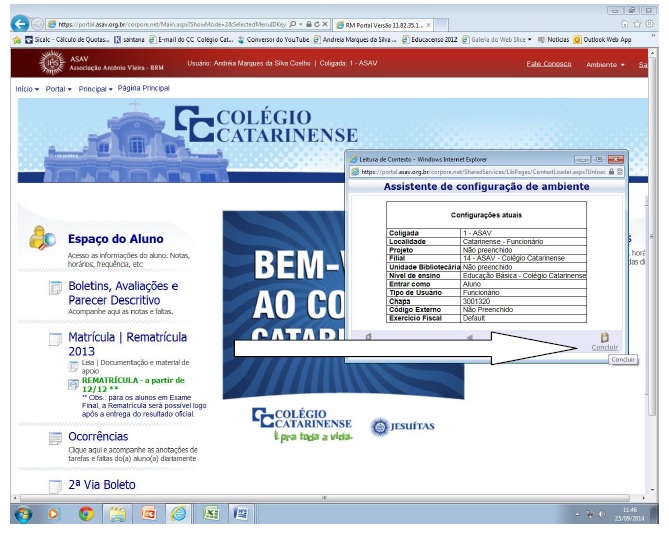Open the 2ª Via Boleto link
The image size is (669, 534).
(102, 485)
